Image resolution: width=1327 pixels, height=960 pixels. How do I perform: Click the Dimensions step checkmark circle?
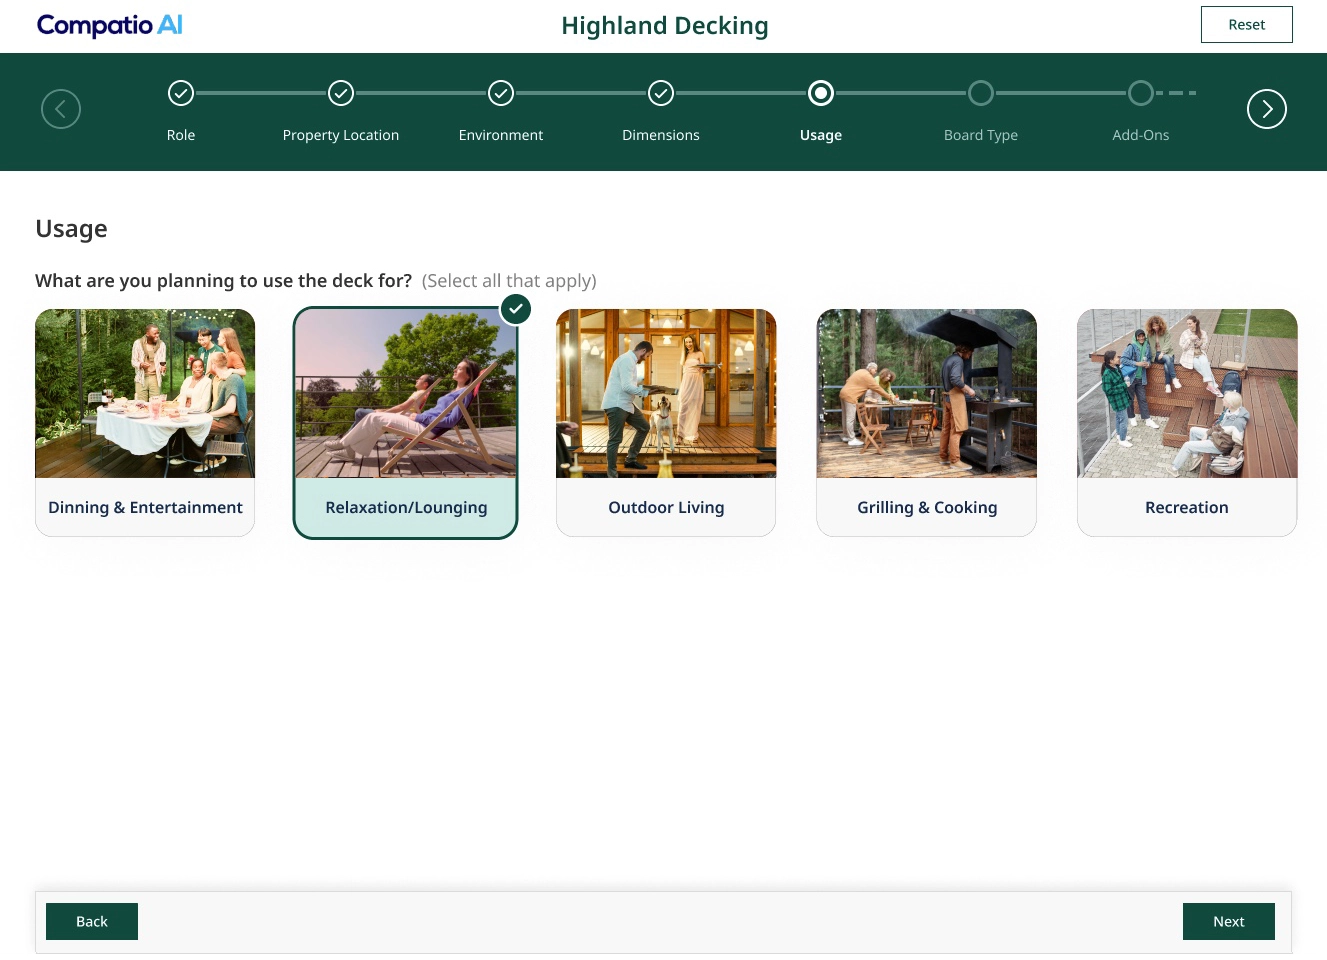[x=661, y=93]
